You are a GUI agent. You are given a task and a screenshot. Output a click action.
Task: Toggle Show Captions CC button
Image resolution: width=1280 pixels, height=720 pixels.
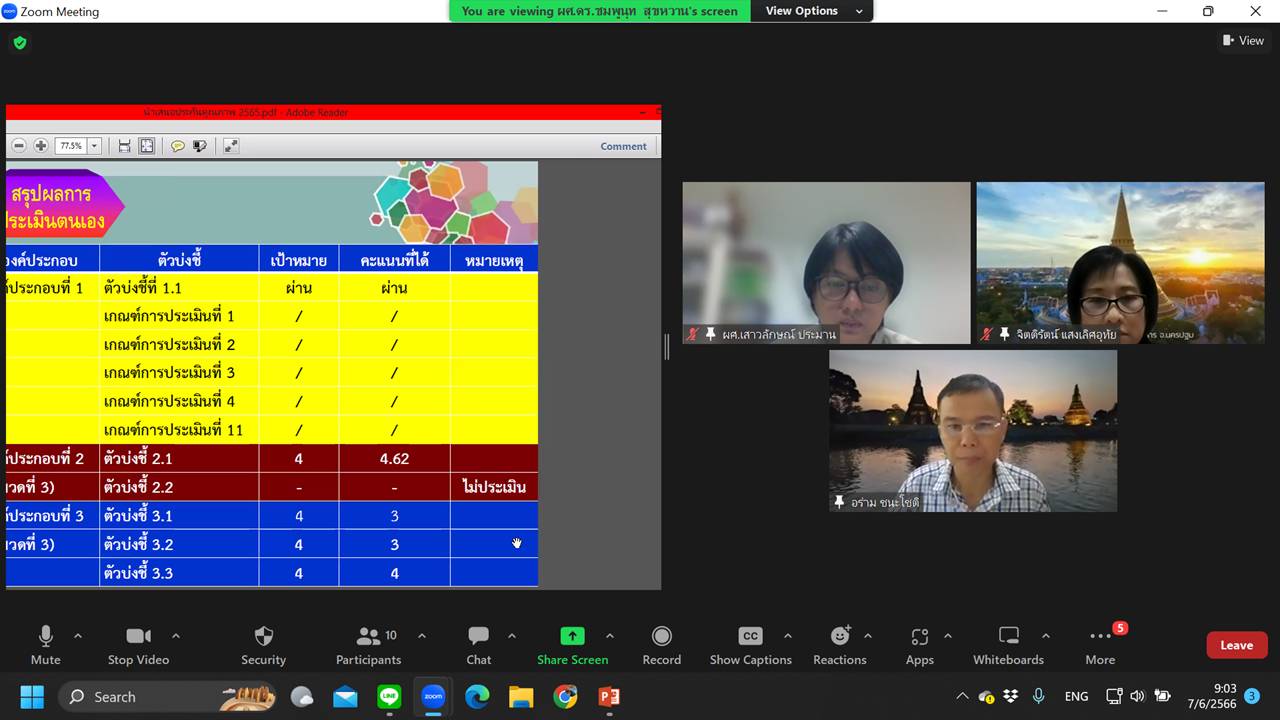[x=750, y=645]
